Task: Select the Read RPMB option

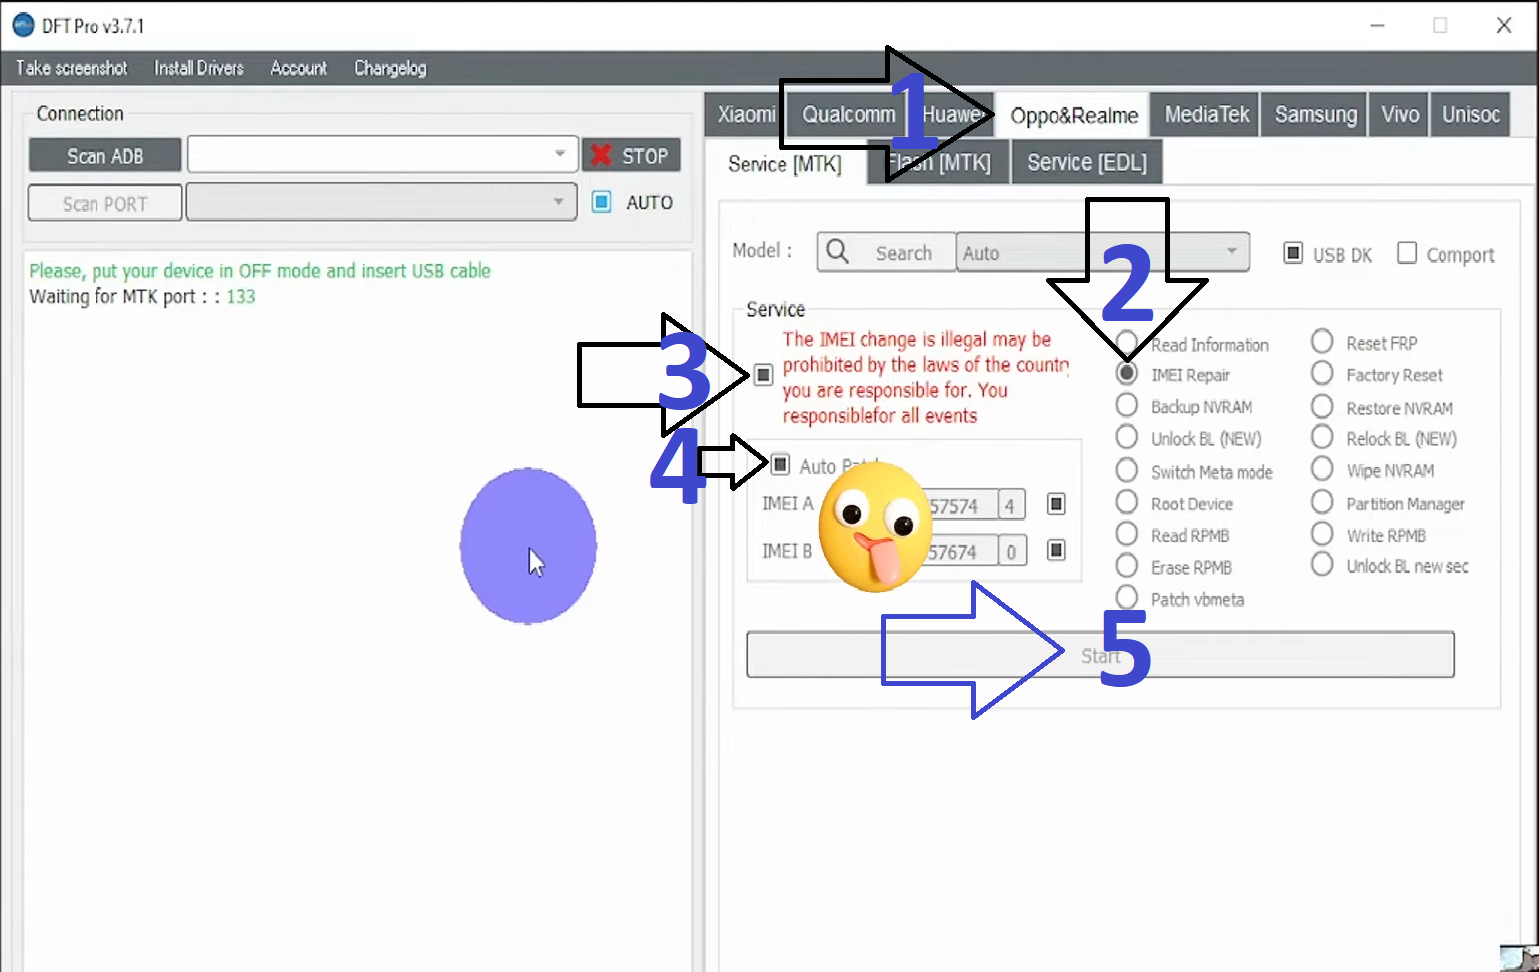Action: pyautogui.click(x=1127, y=534)
